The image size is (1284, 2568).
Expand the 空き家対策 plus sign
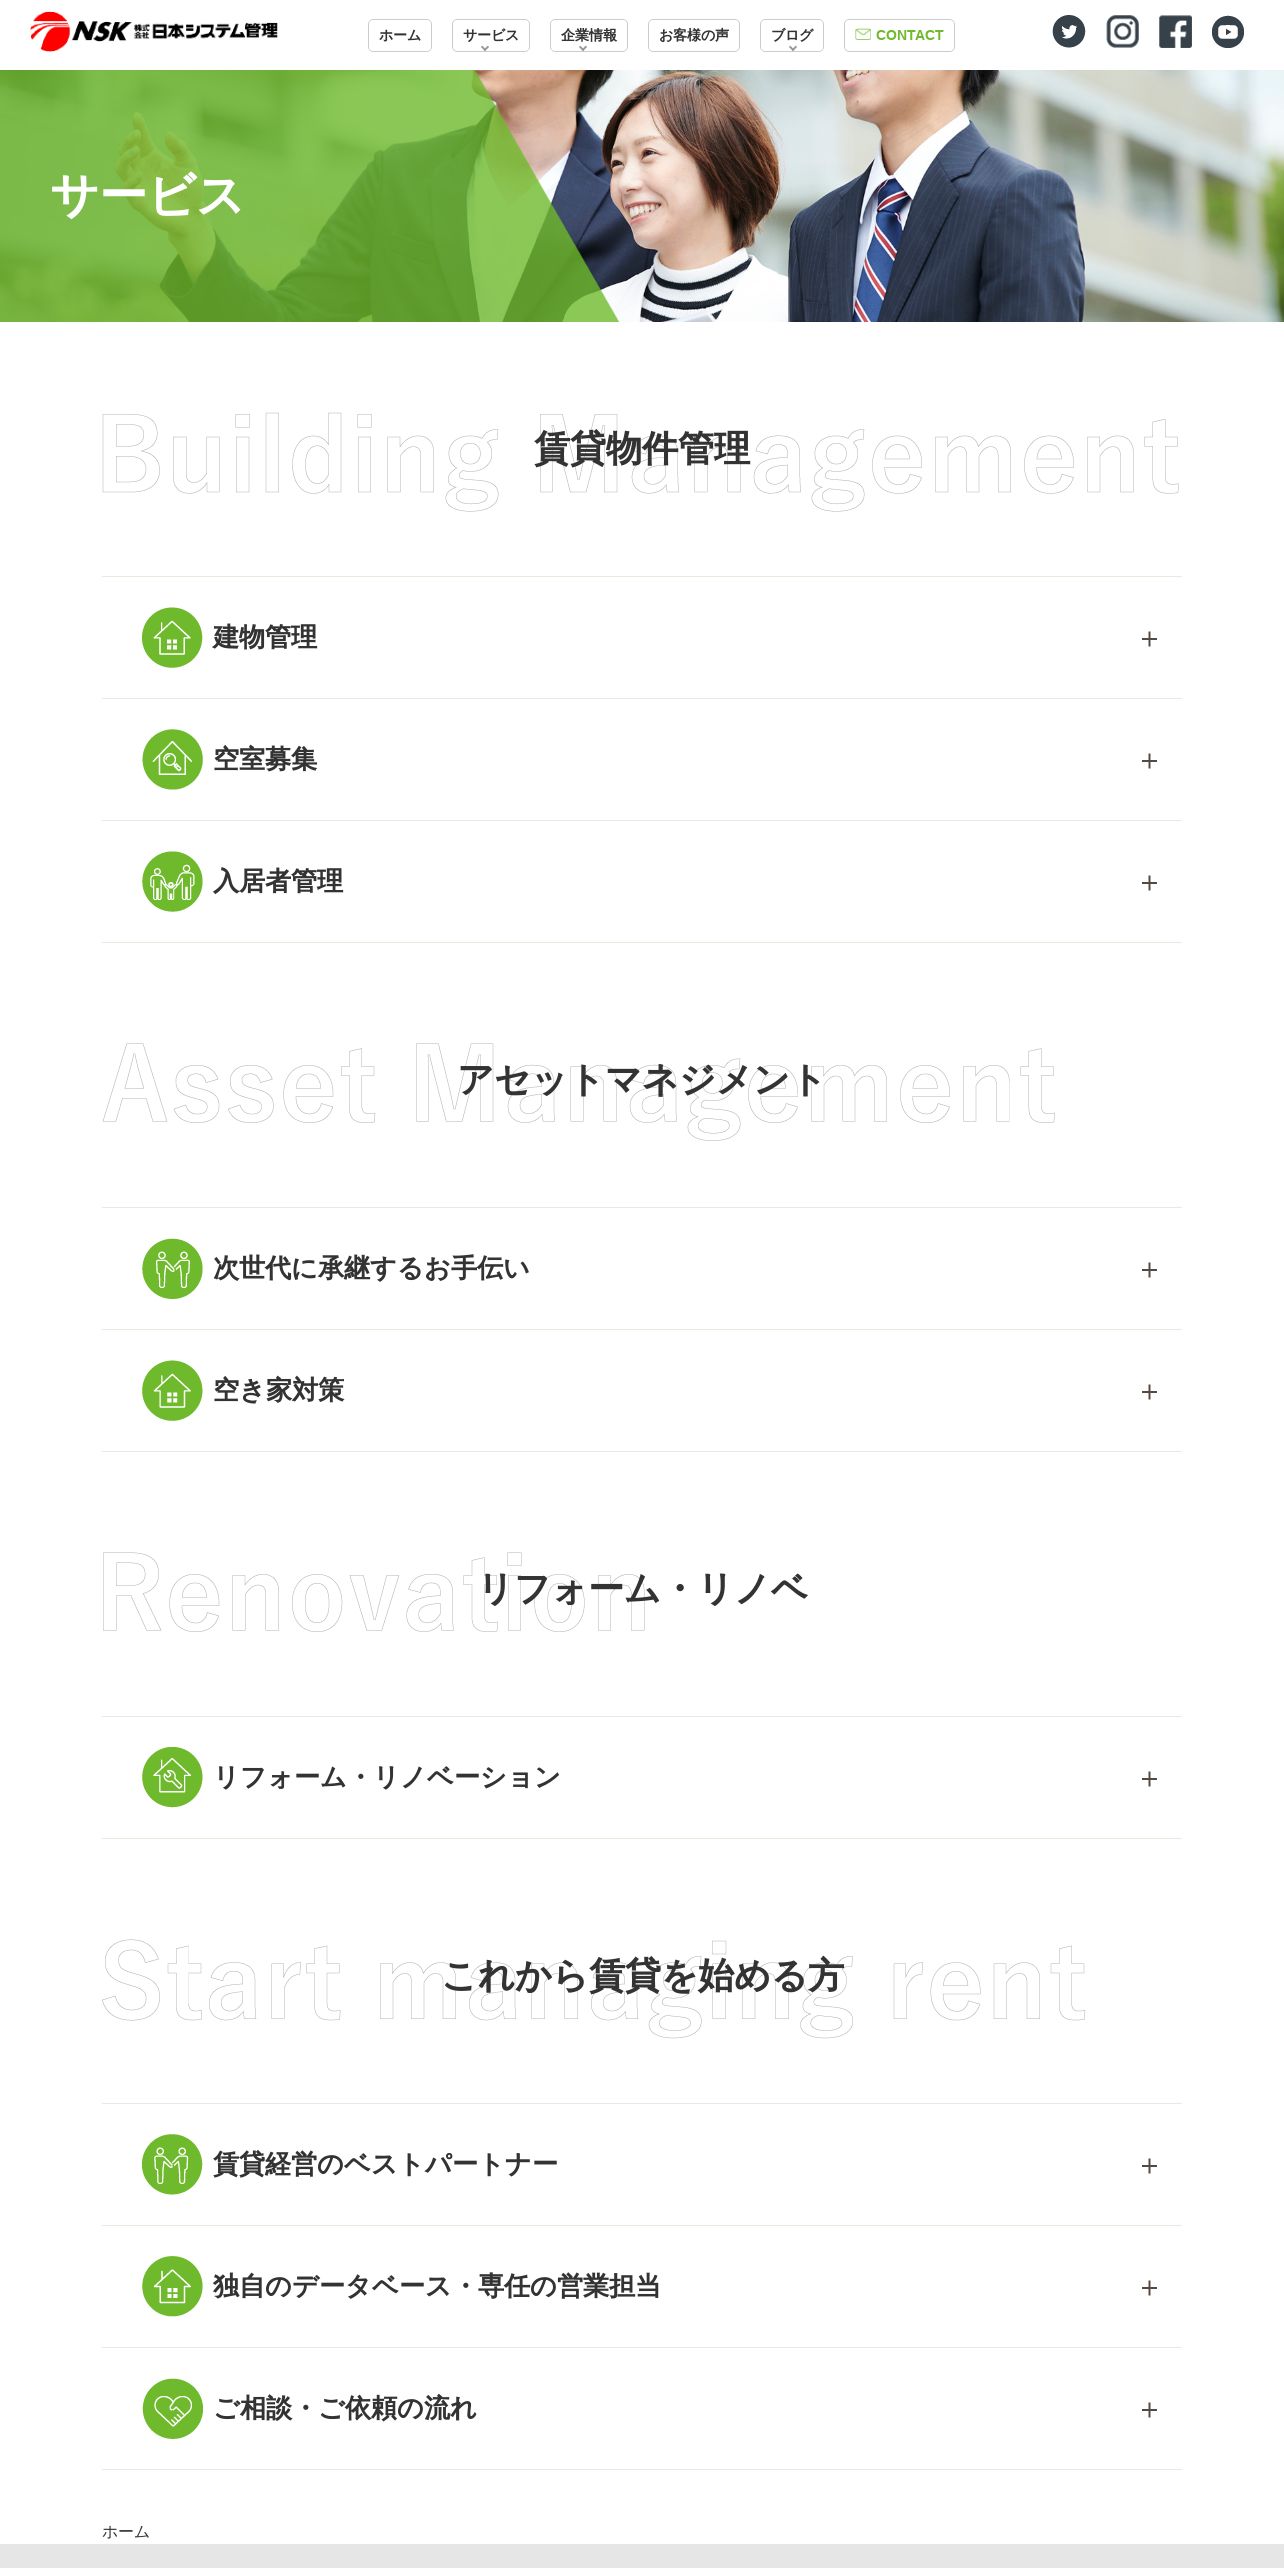1150,1392
